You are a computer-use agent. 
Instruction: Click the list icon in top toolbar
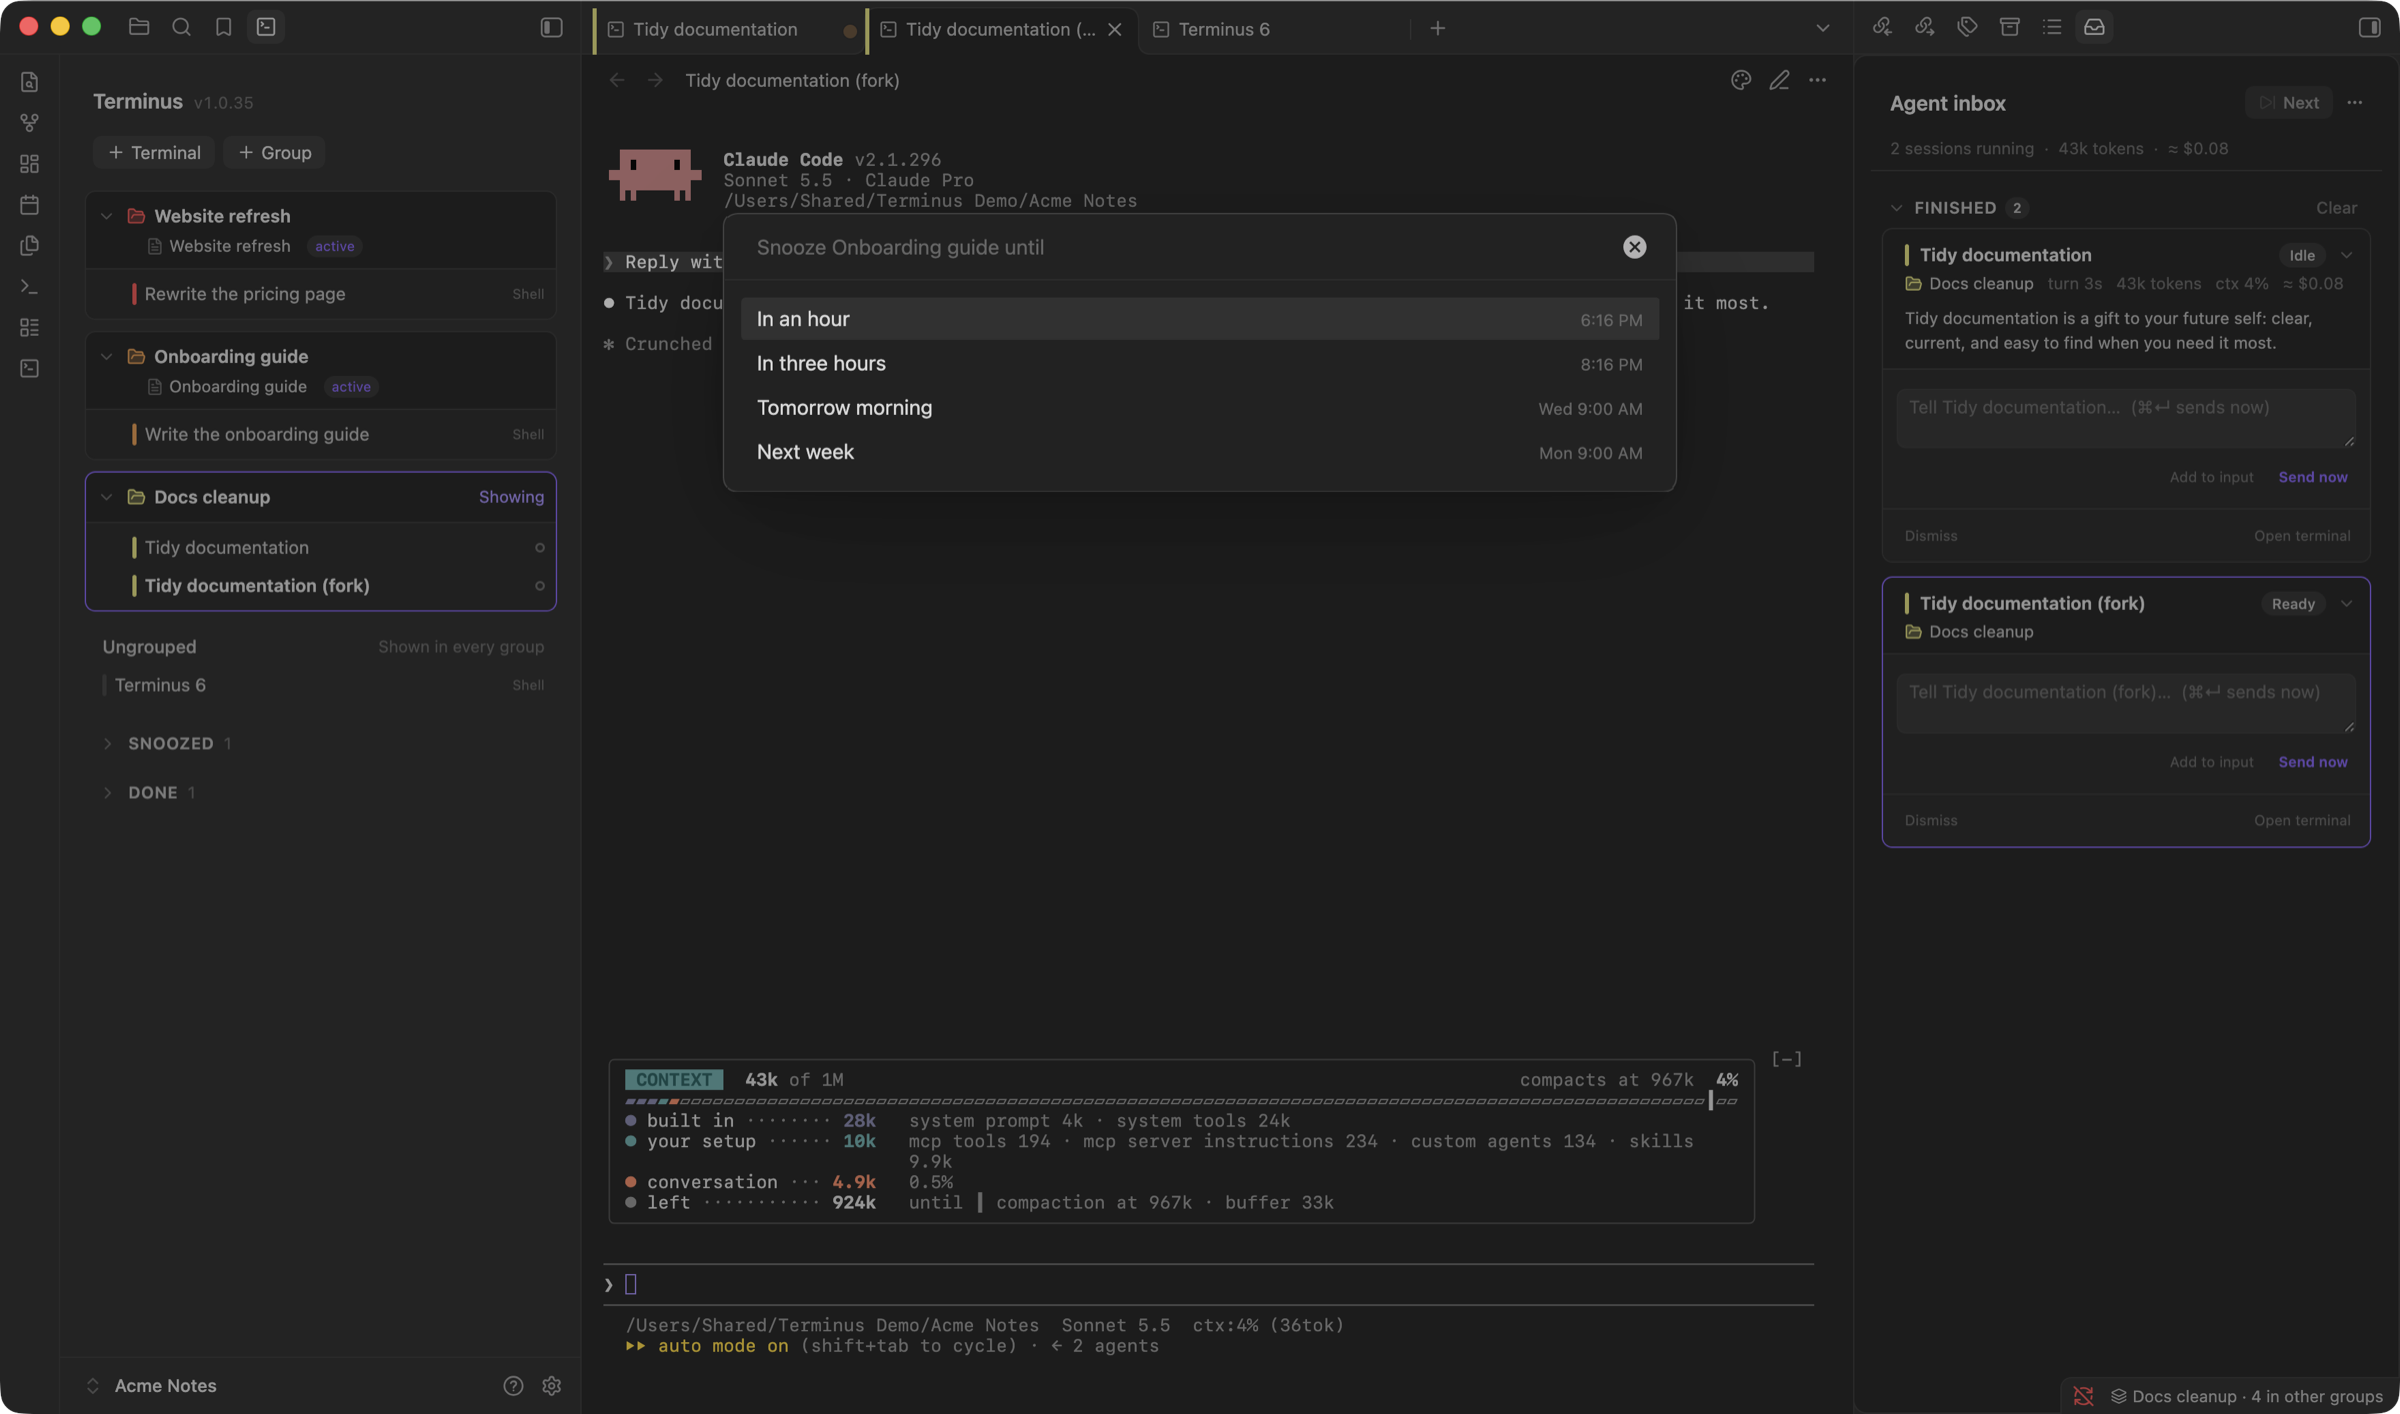pos(2052,27)
